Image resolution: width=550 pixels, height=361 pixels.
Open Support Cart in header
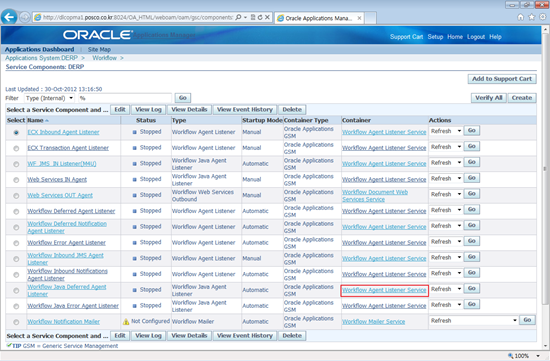pos(406,37)
